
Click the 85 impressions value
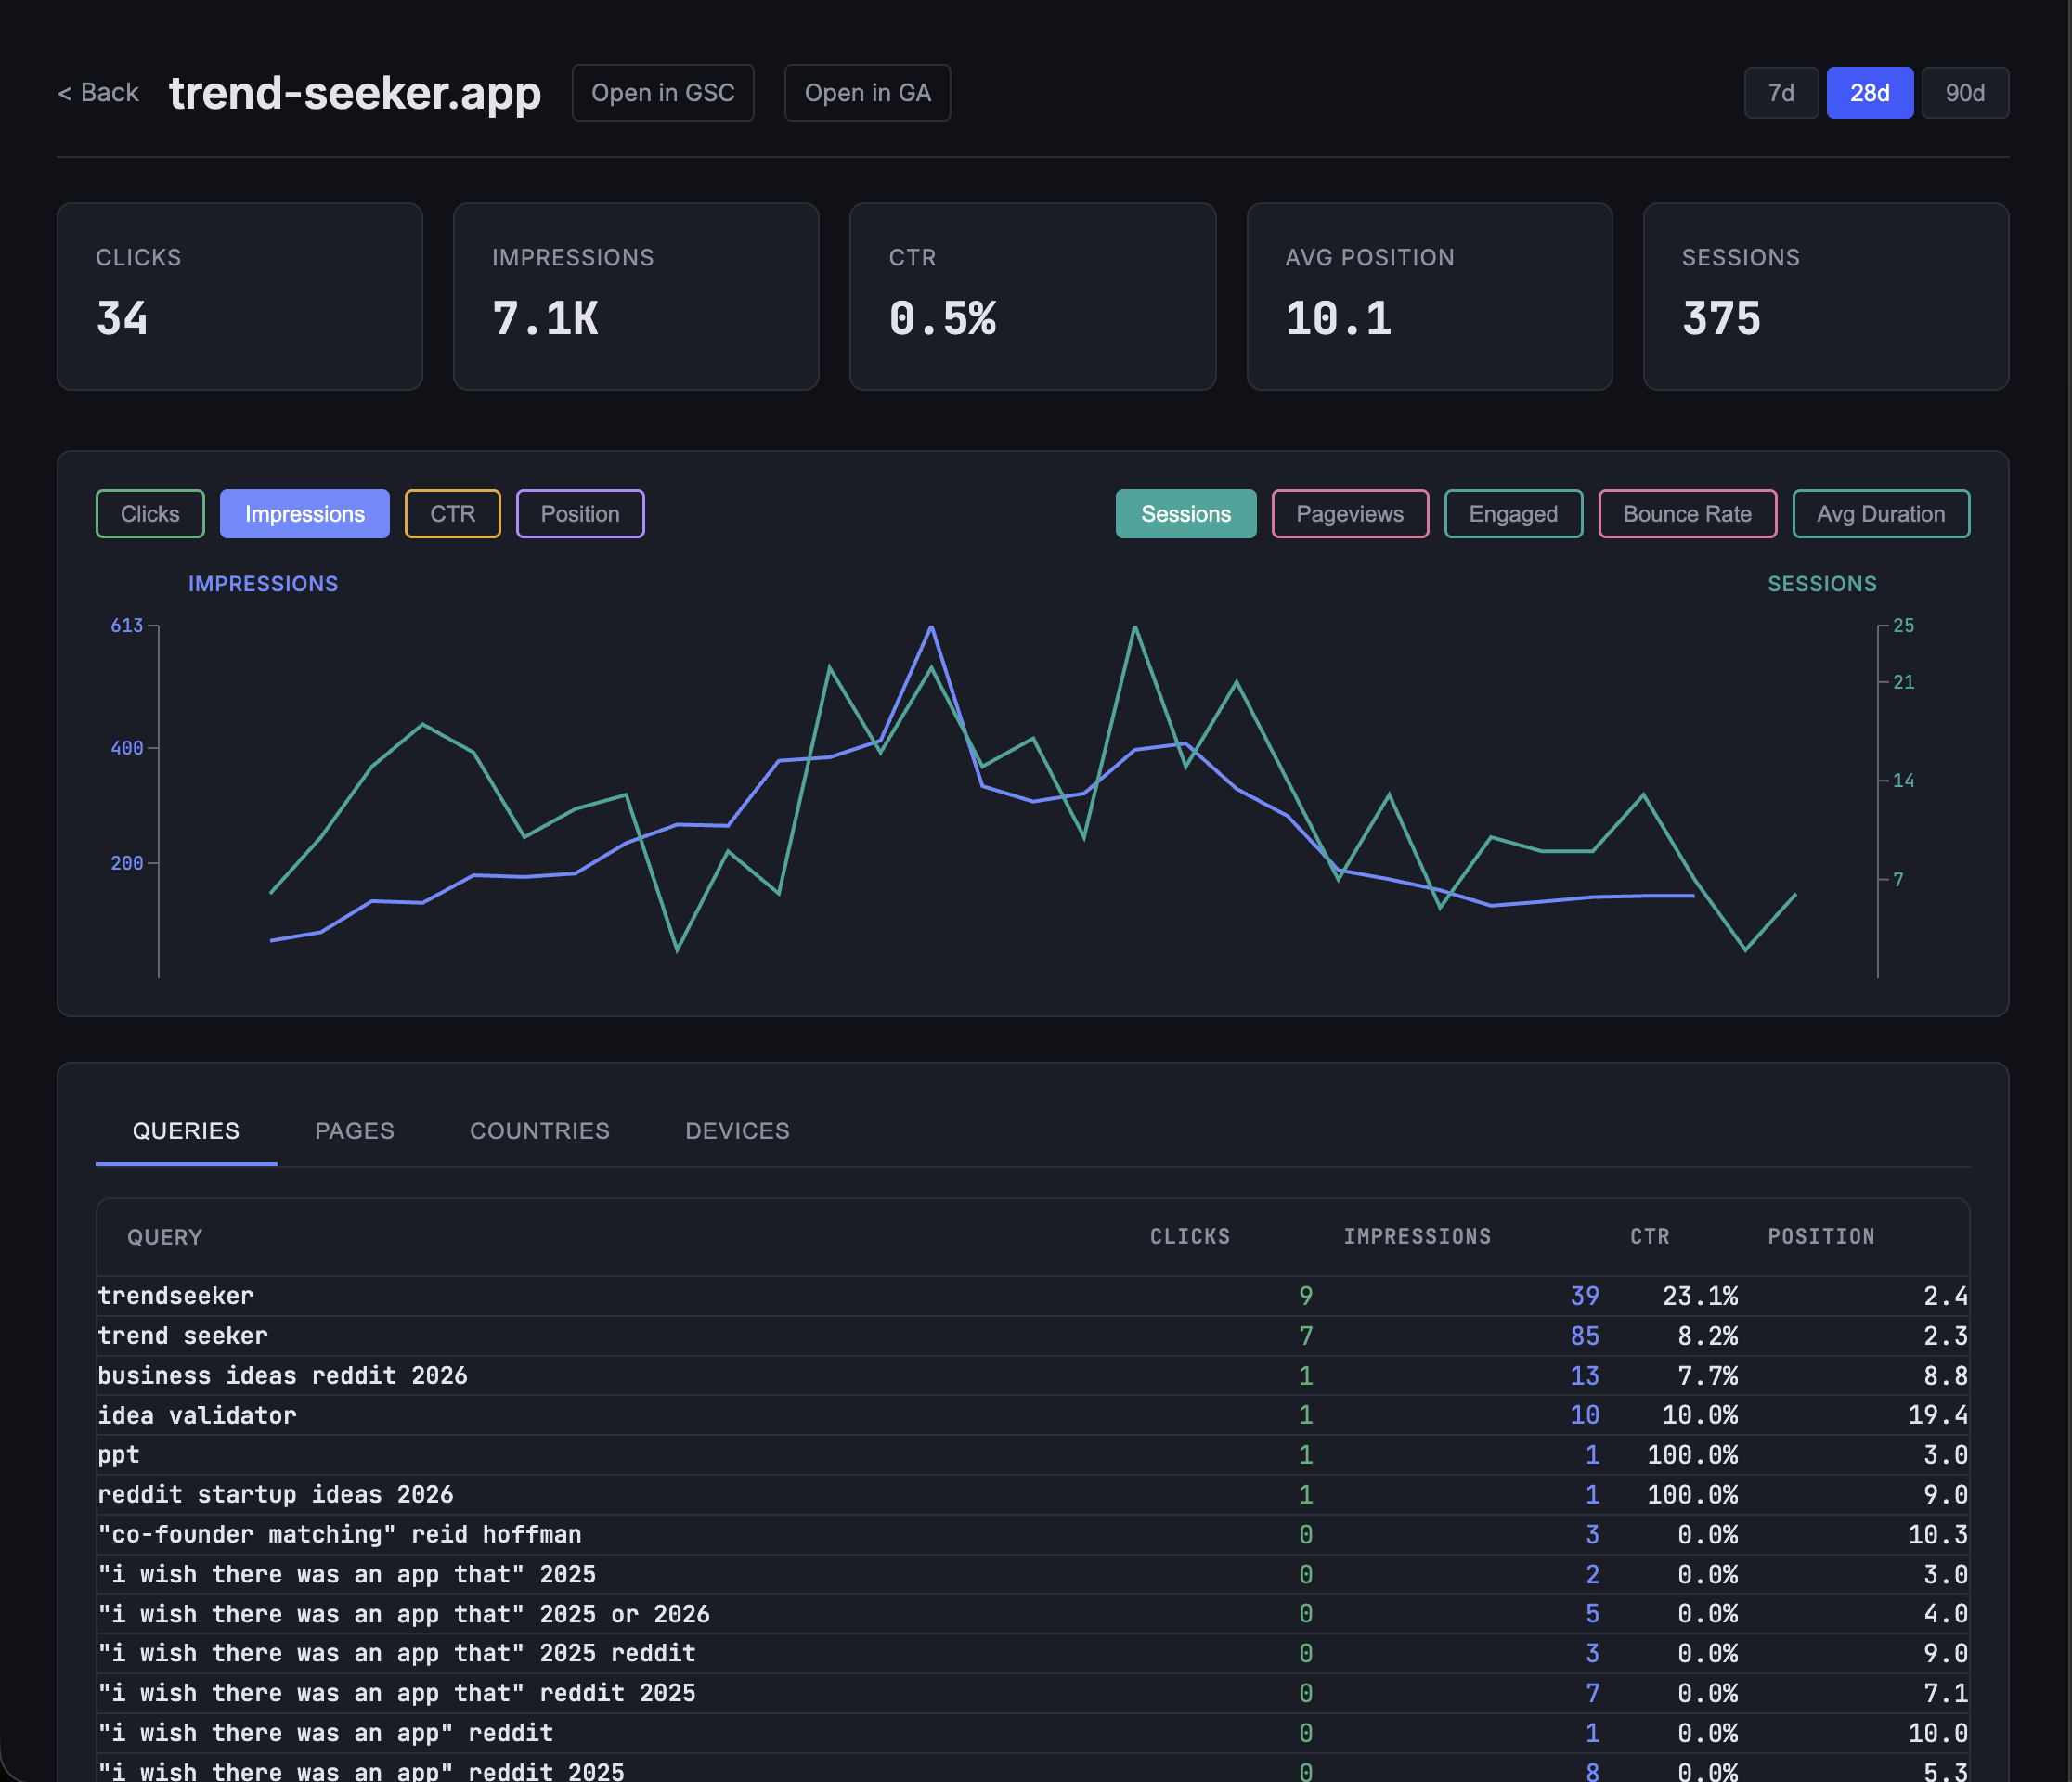[1584, 1336]
